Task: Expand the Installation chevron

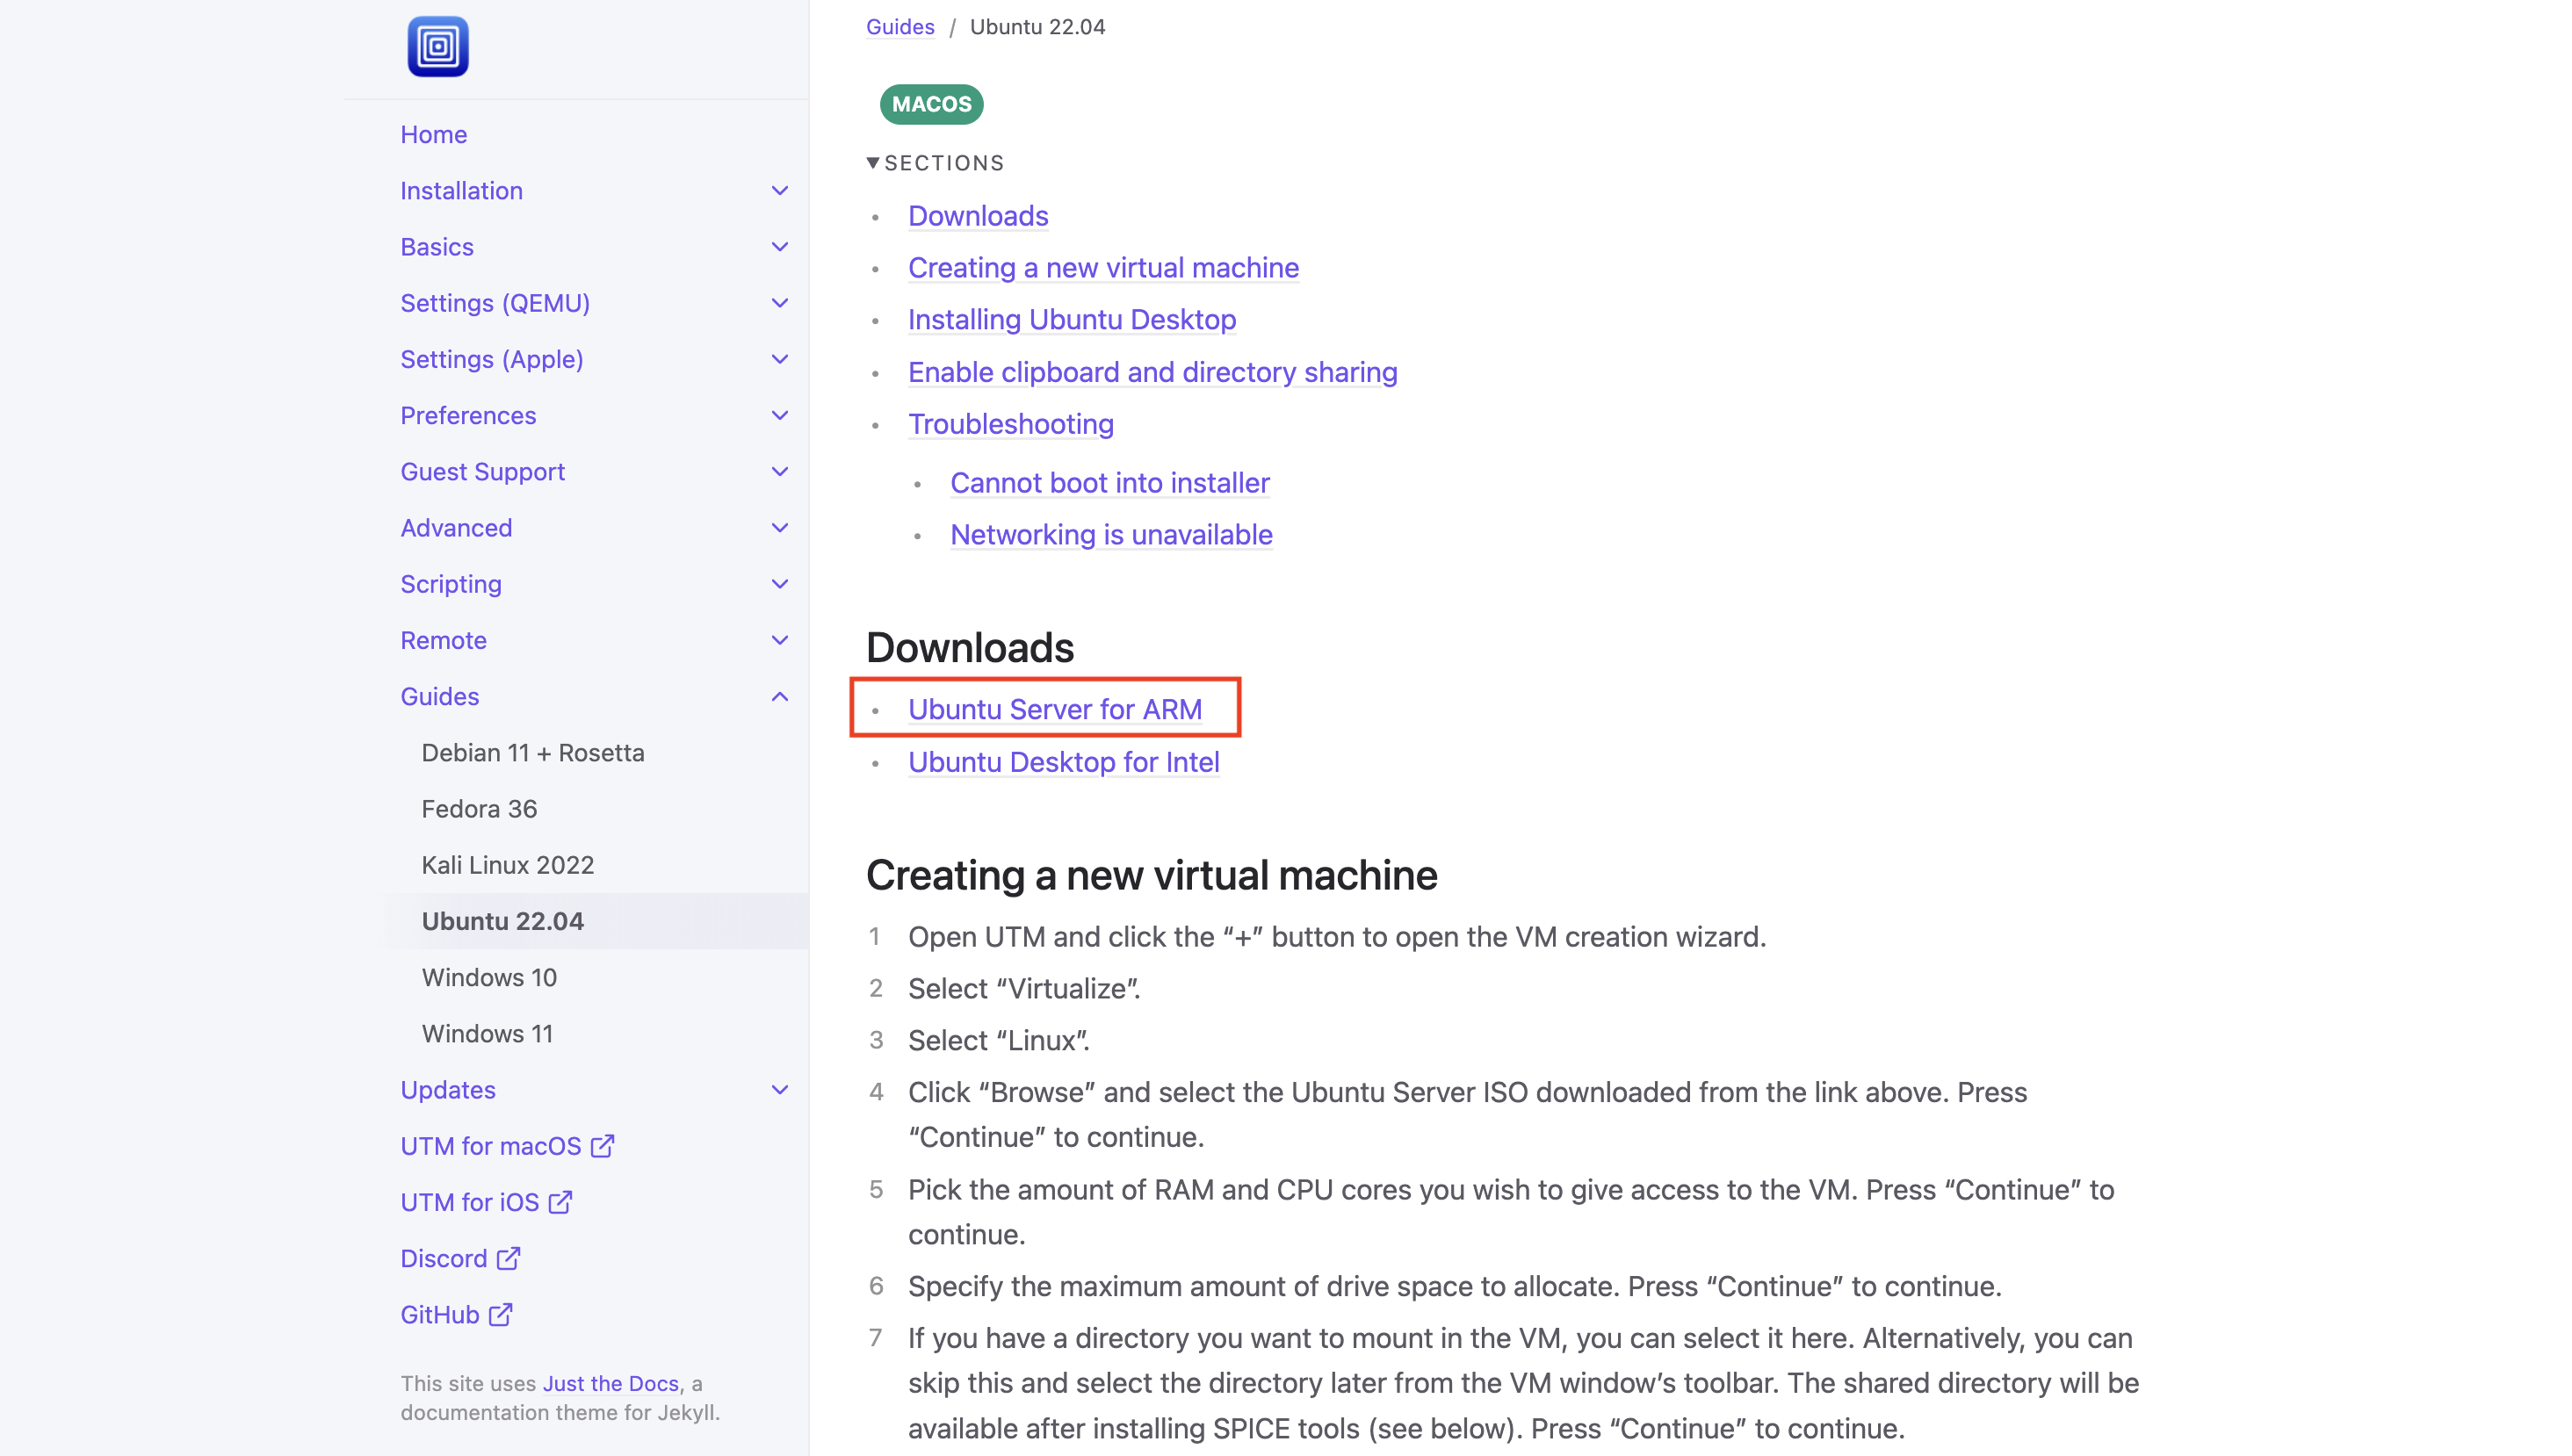Action: (780, 190)
